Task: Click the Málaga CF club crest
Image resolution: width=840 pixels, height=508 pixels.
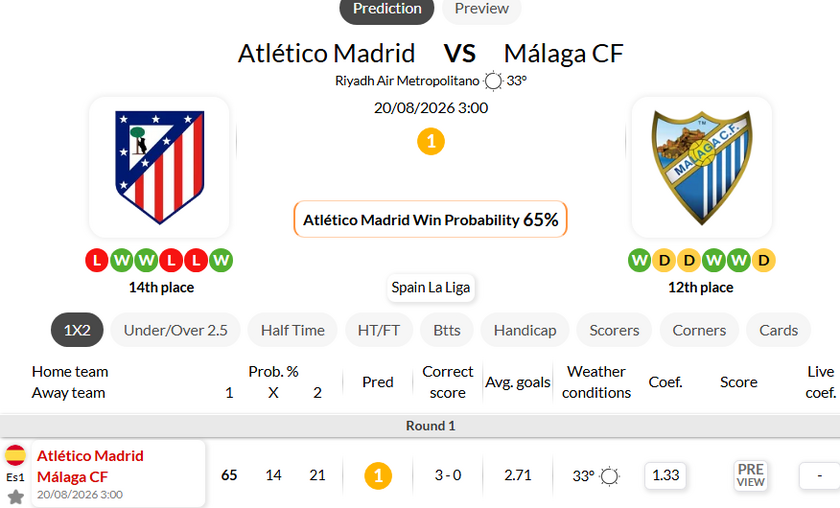Action: click(701, 167)
